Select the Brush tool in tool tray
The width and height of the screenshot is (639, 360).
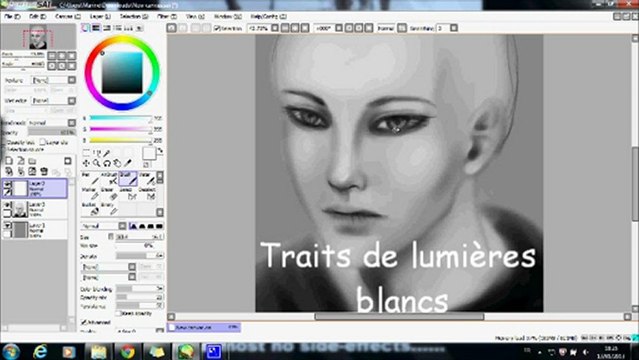pos(128,178)
